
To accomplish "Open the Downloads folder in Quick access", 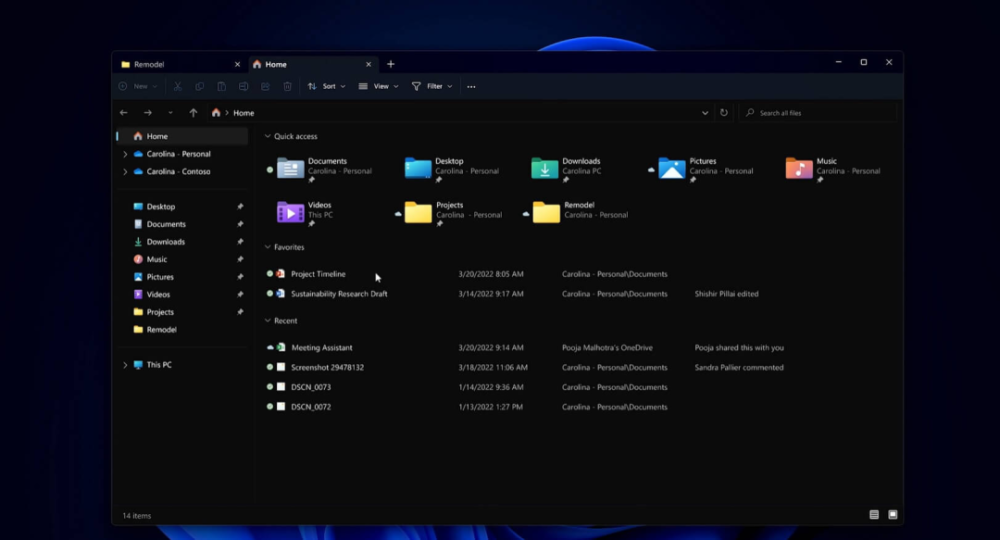I will coord(546,168).
